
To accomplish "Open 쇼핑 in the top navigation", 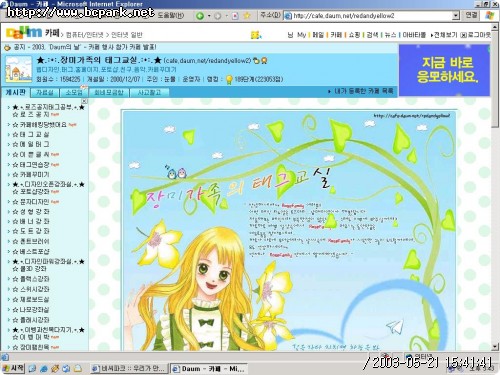I will point(354,35).
